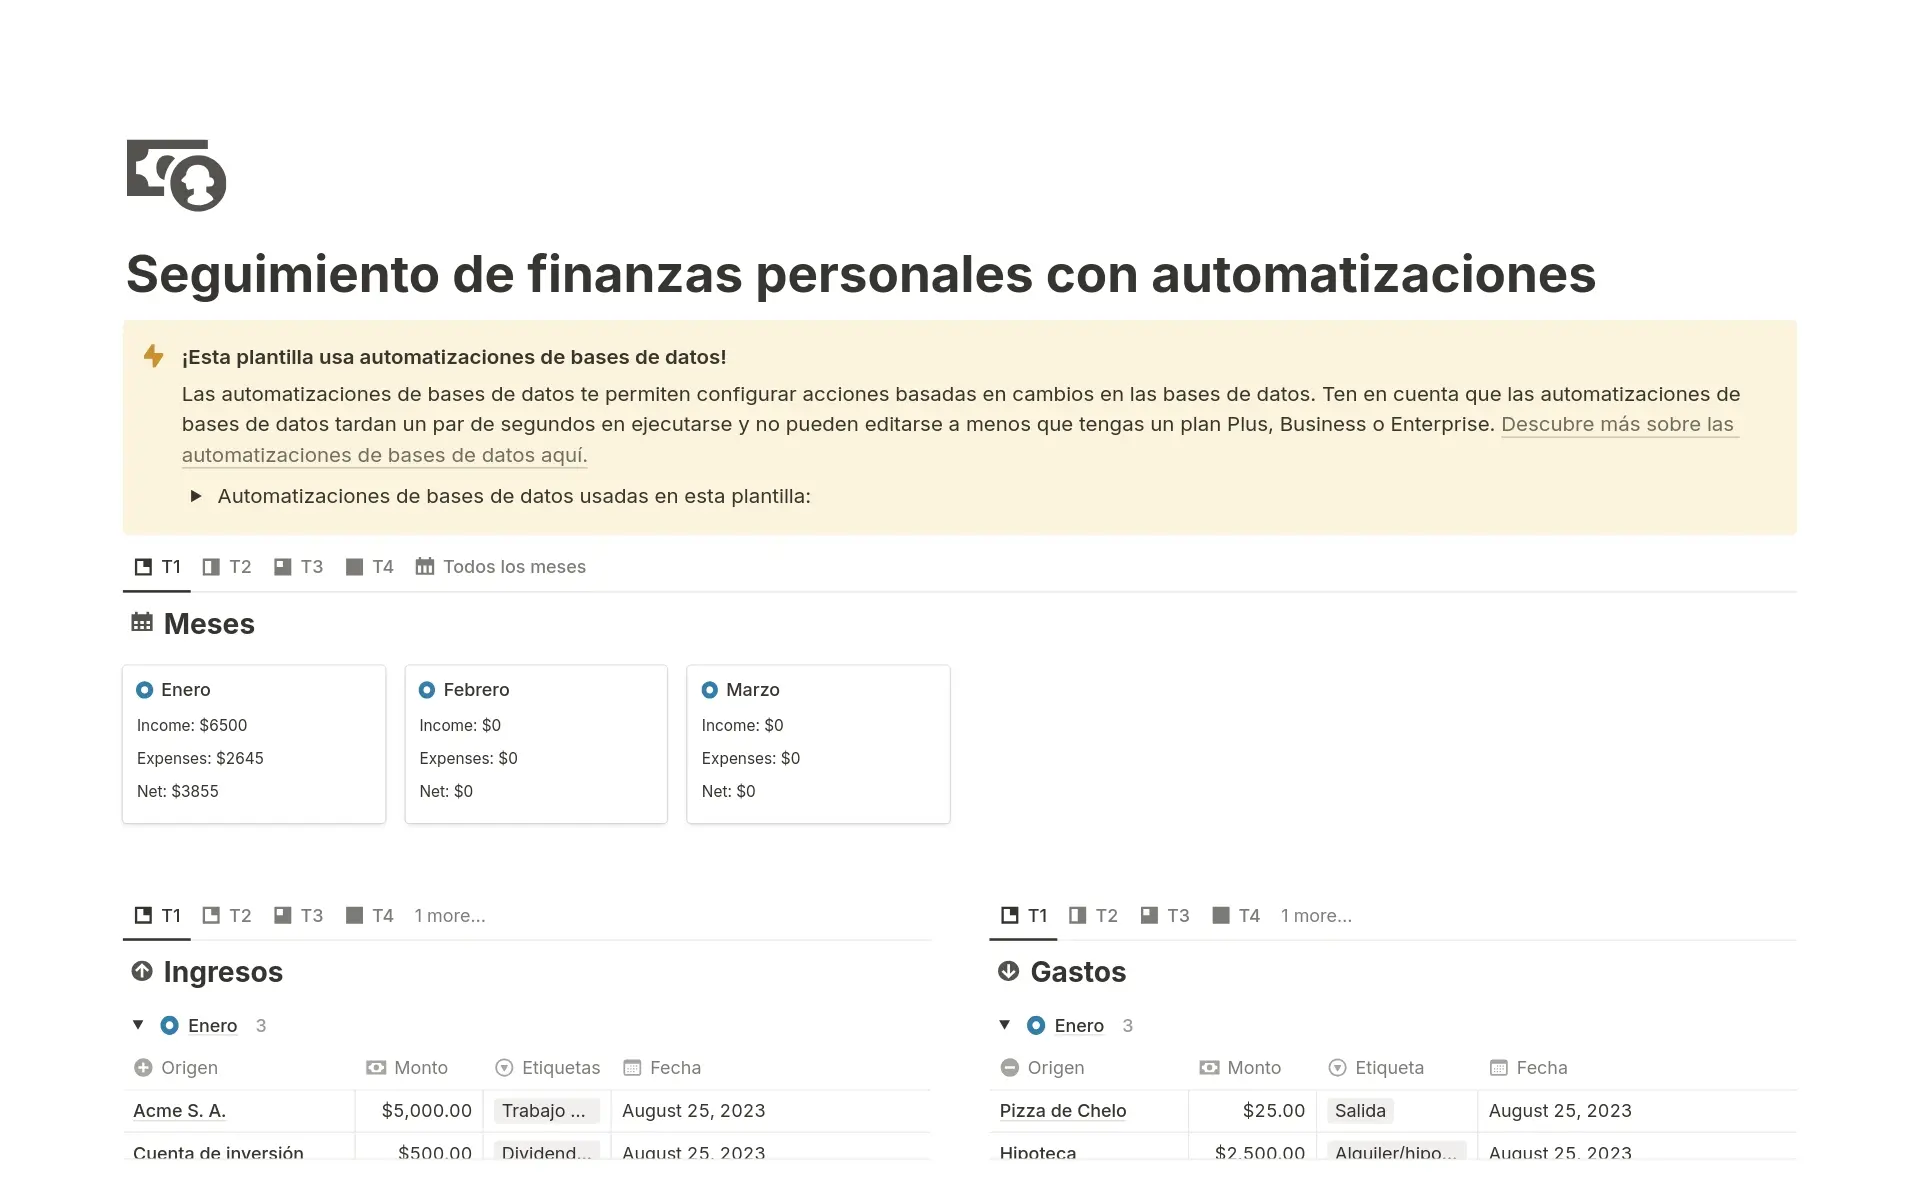Select the status circle on the Febrero card
This screenshot has height=1199, width=1920.
428,689
